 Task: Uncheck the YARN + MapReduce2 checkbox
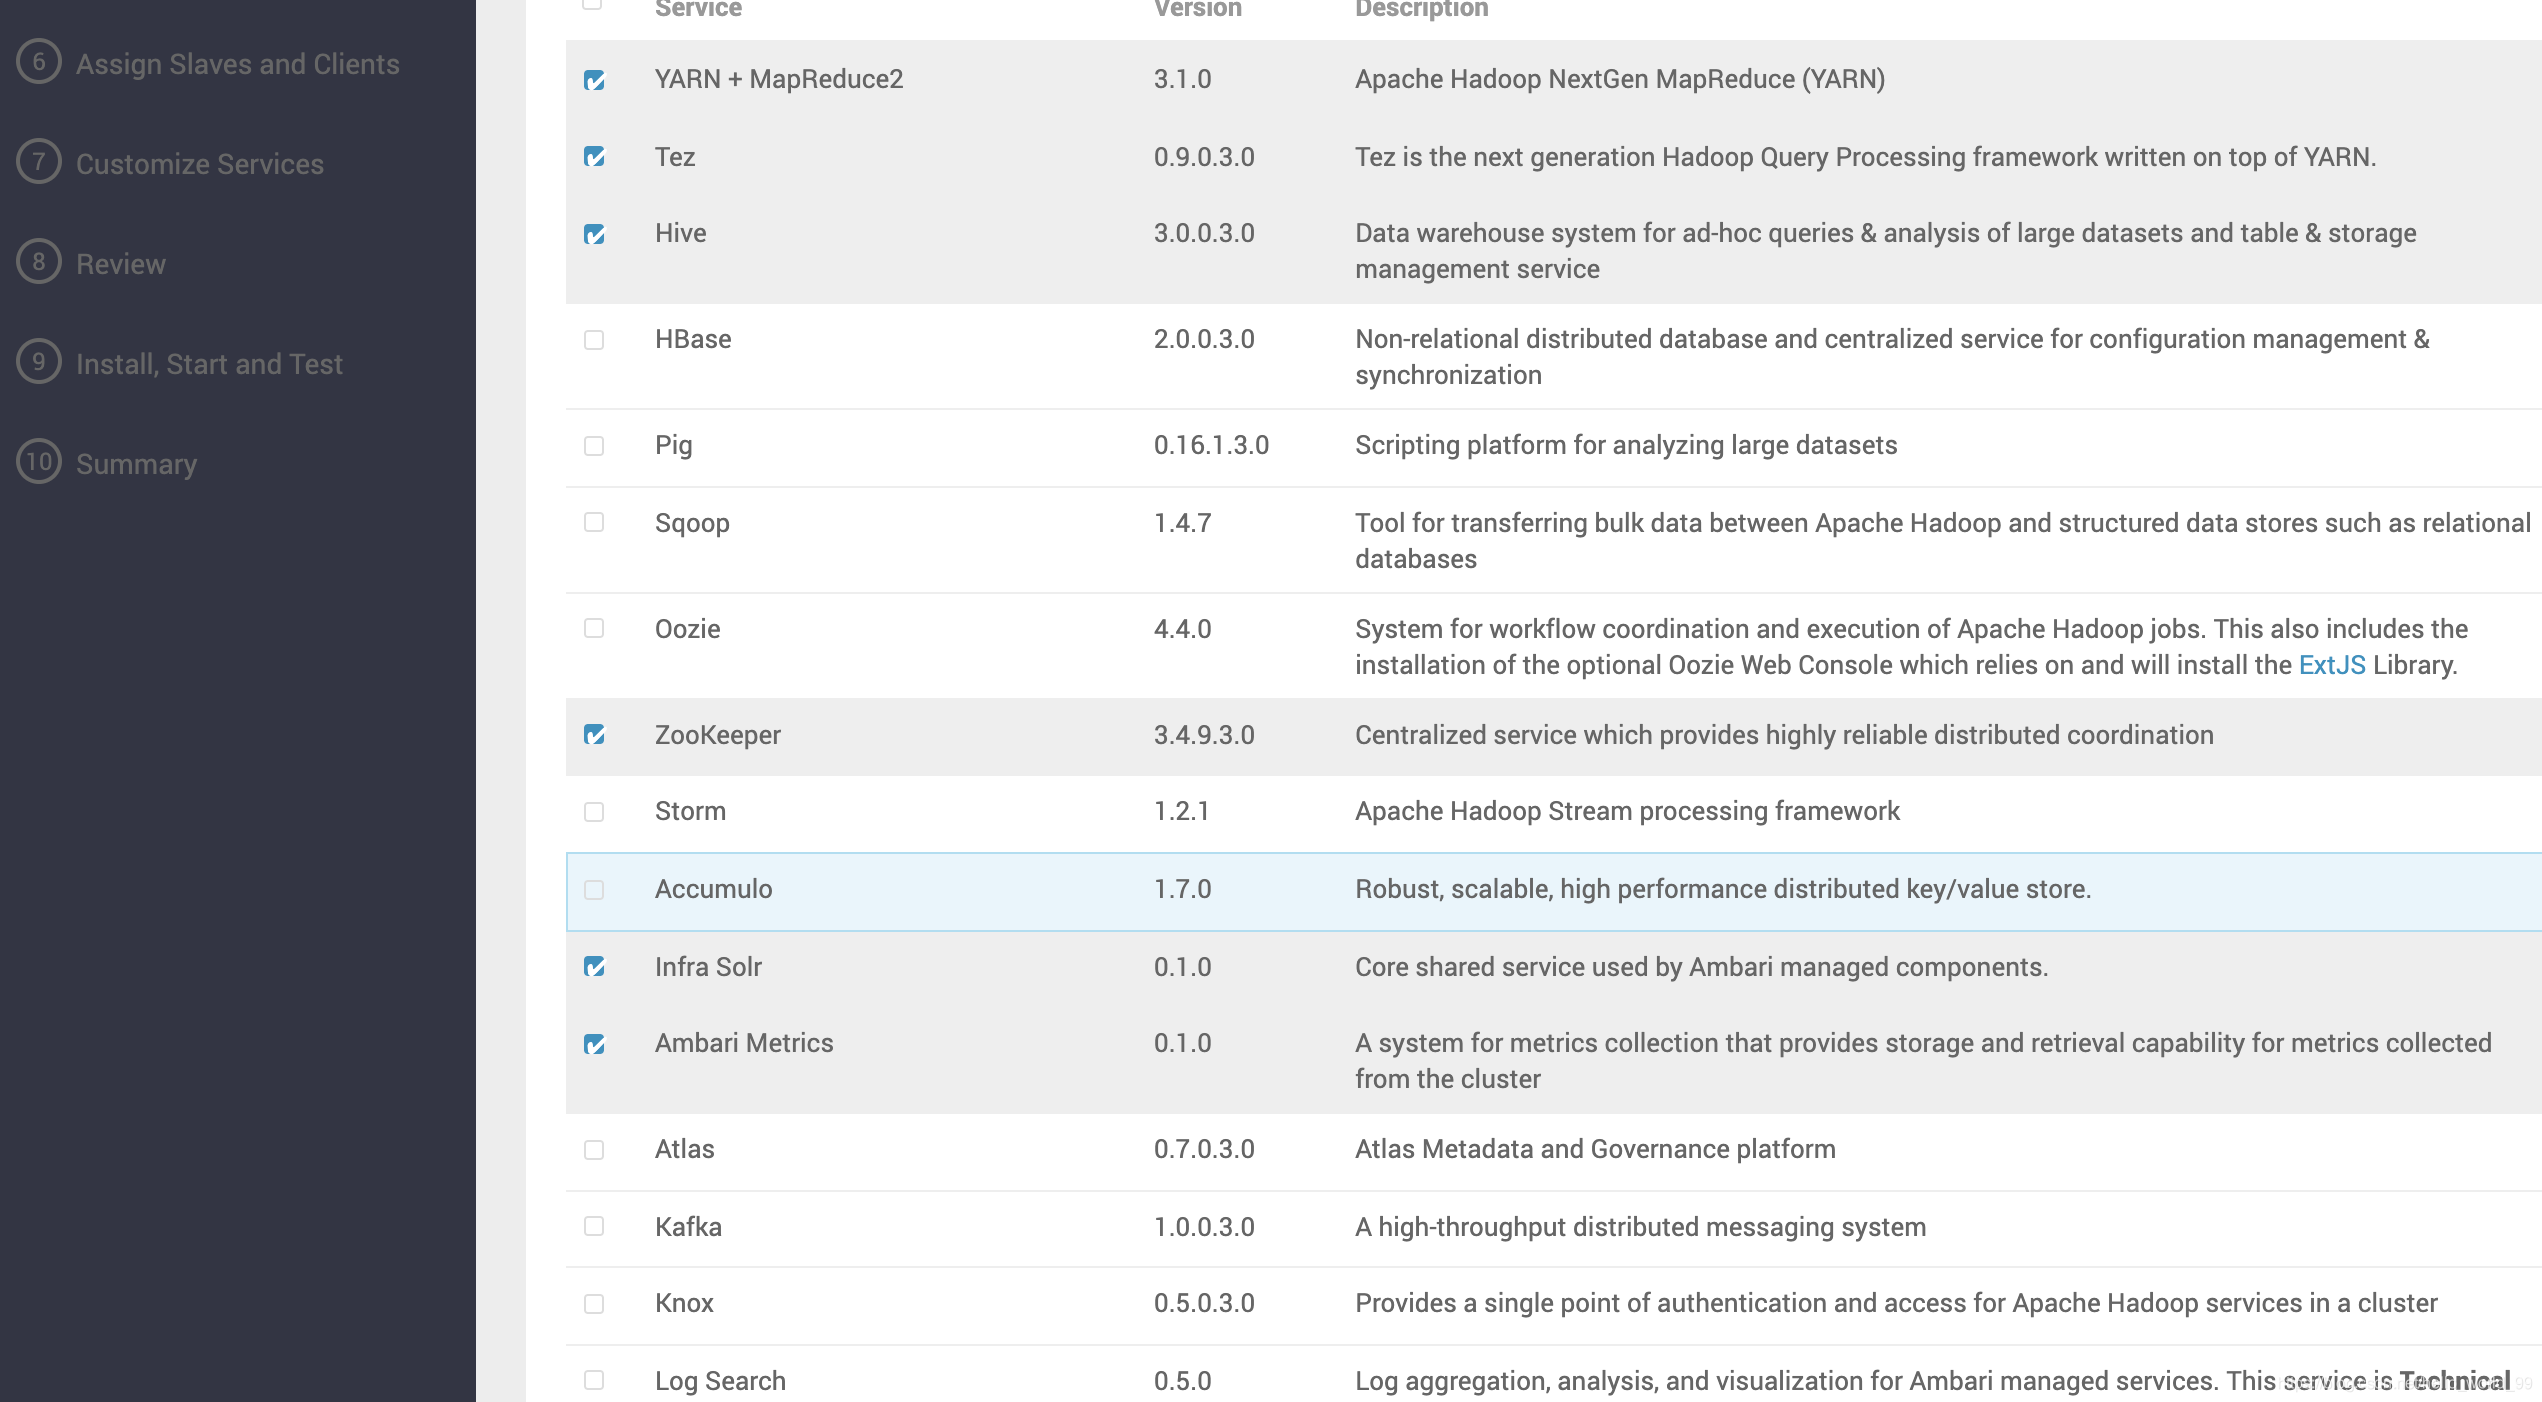594,80
